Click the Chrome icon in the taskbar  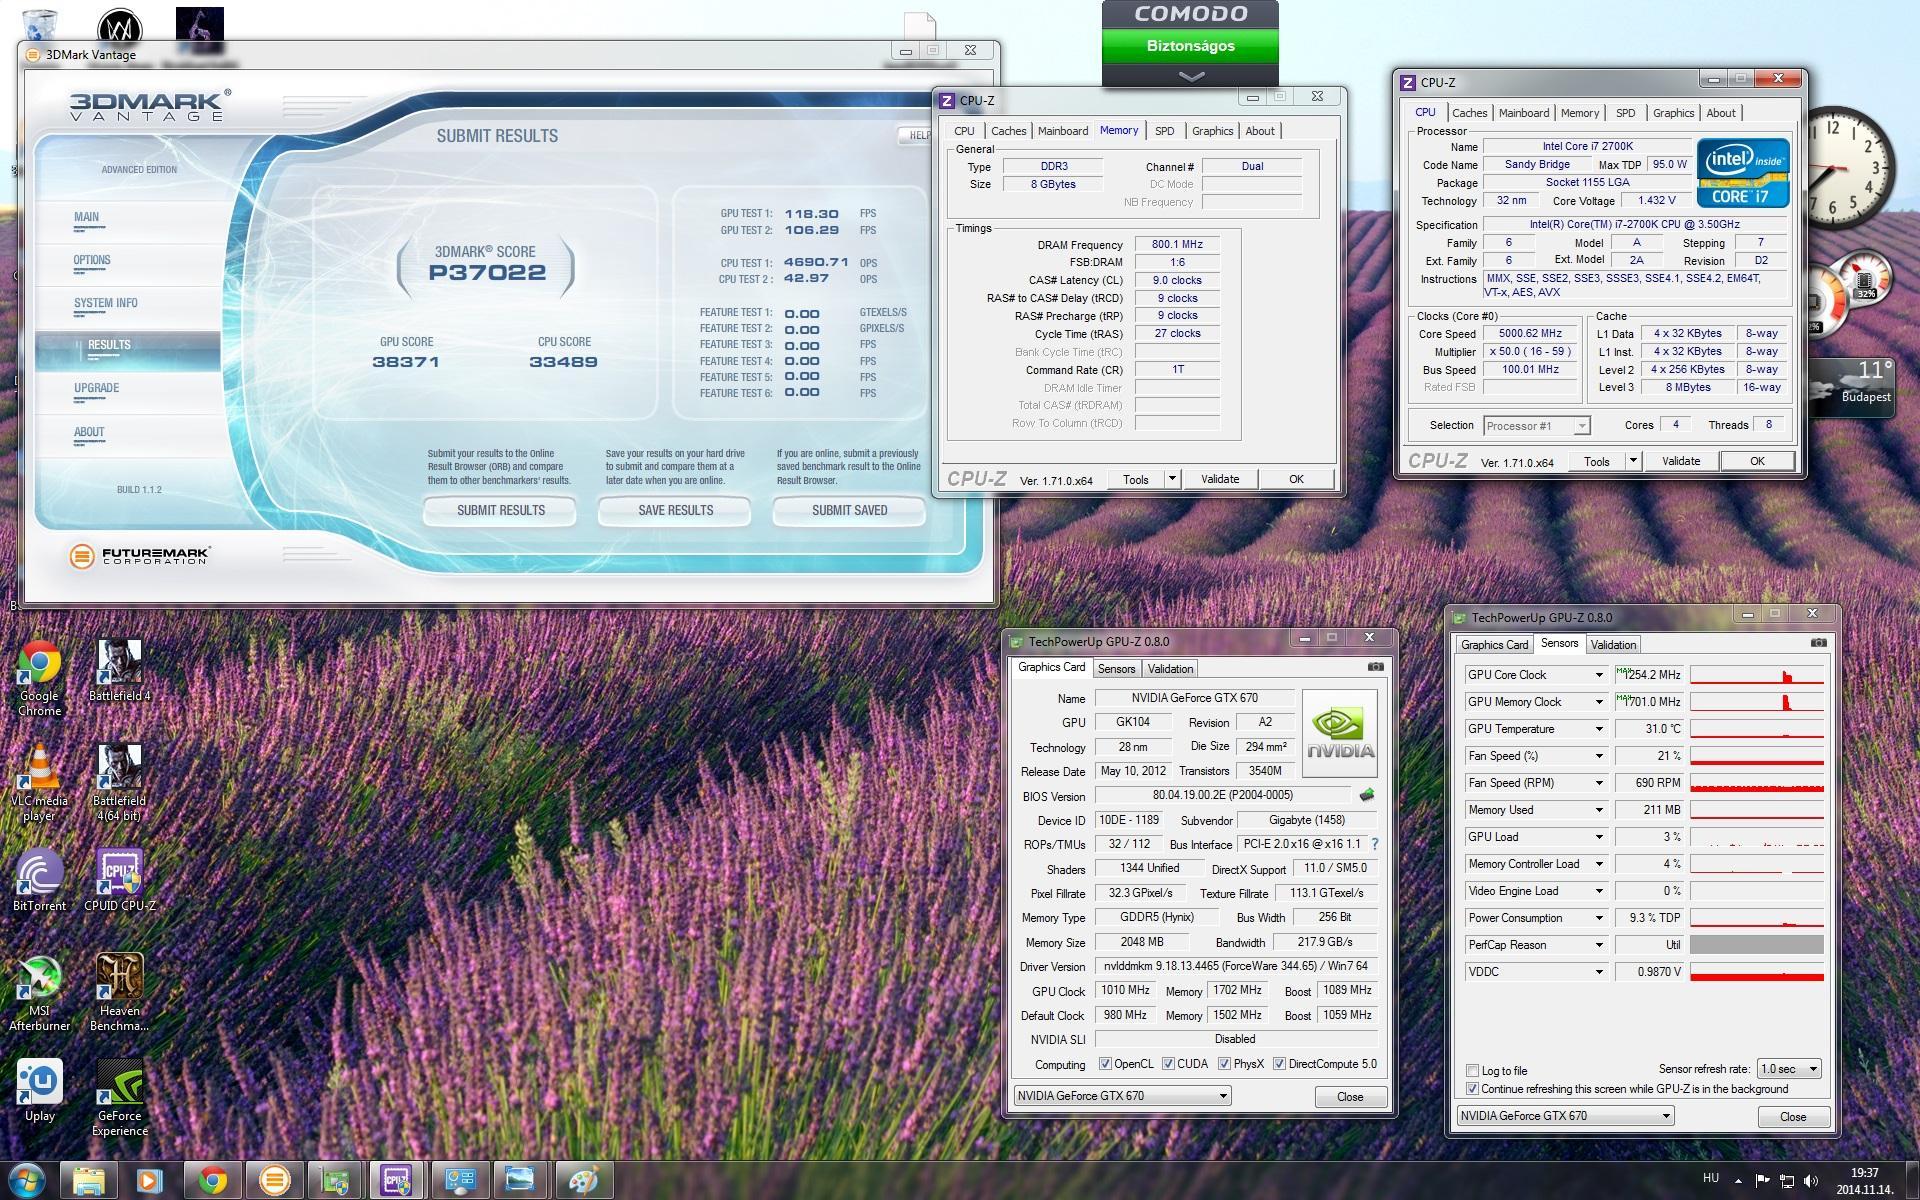pyautogui.click(x=212, y=1180)
